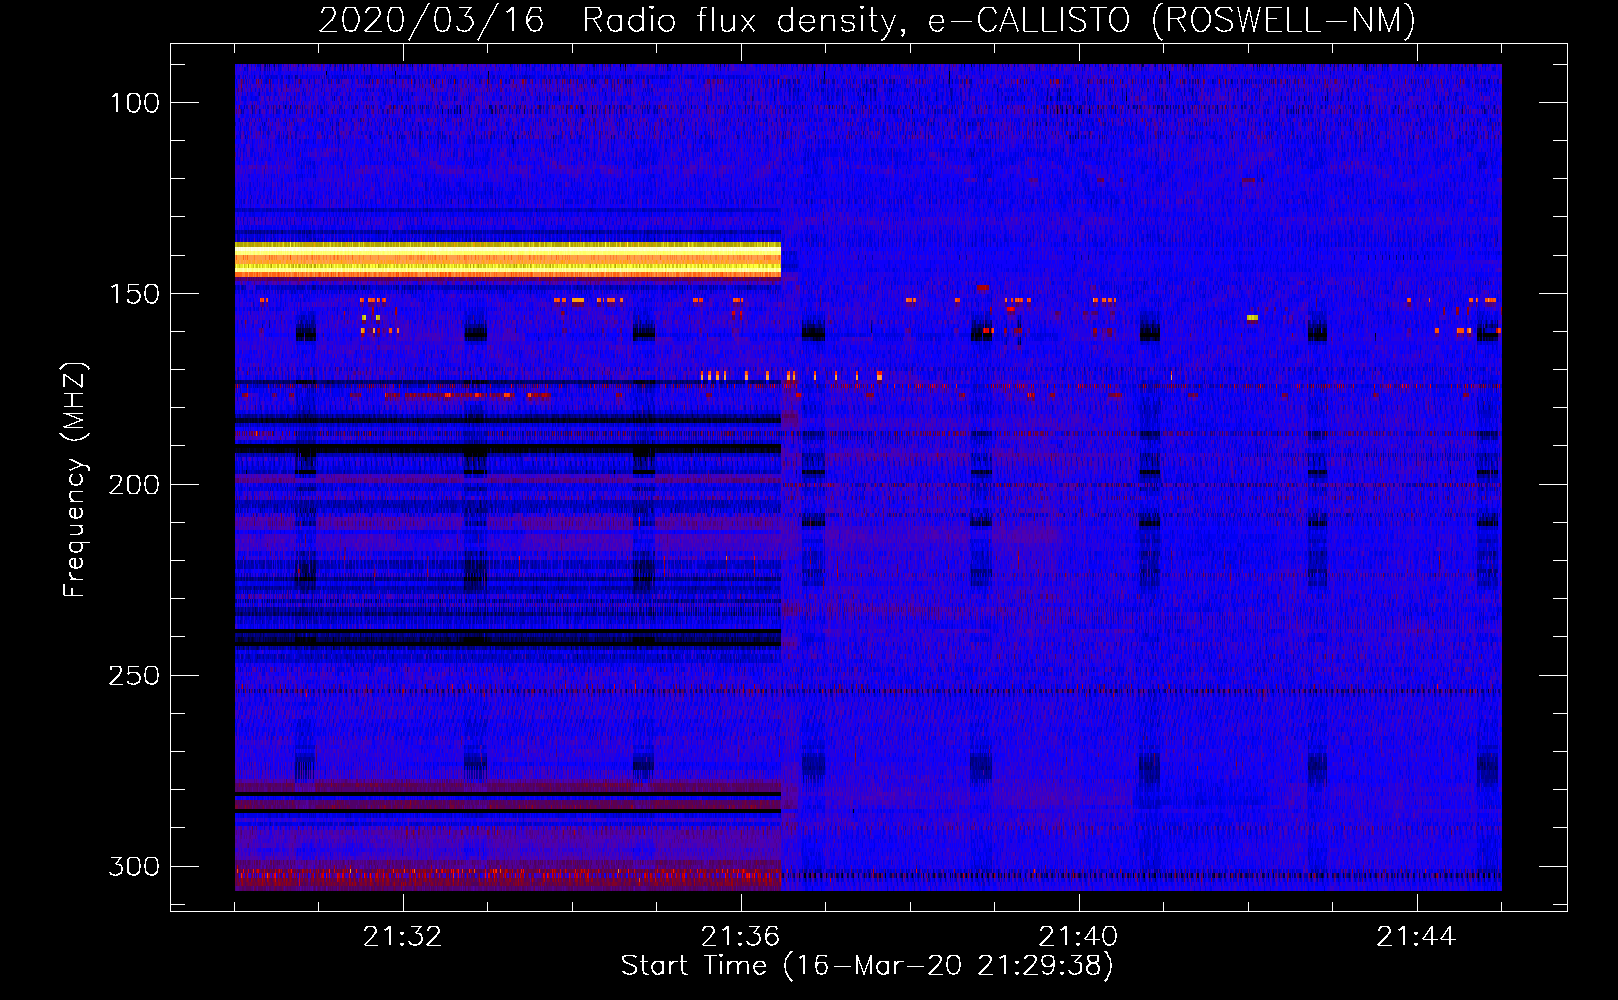The height and width of the screenshot is (1000, 1618).
Task: Click the red noise band near 300 MHz
Action: 508,875
